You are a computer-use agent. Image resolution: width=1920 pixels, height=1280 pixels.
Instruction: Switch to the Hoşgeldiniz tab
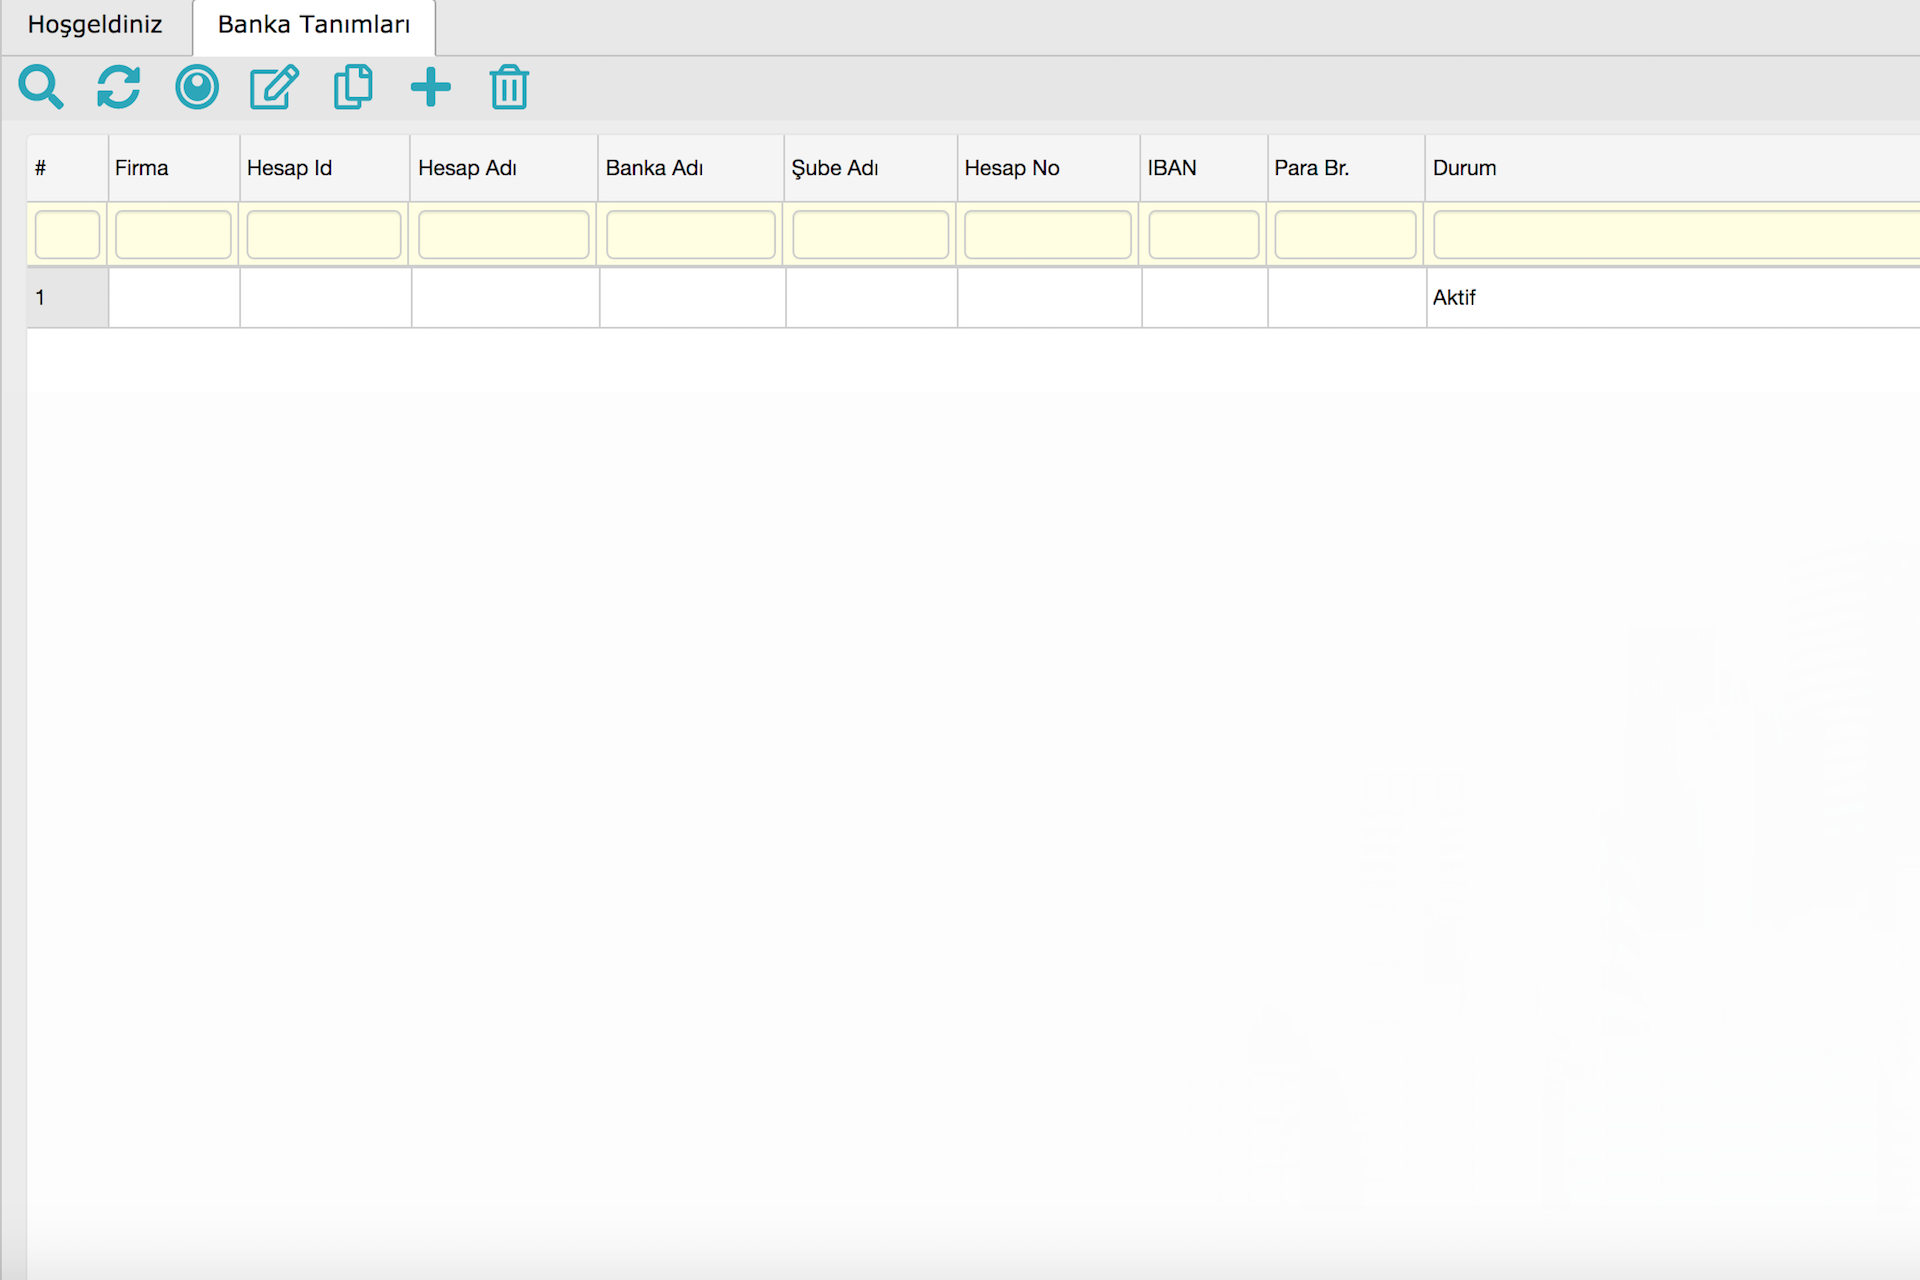click(x=95, y=25)
